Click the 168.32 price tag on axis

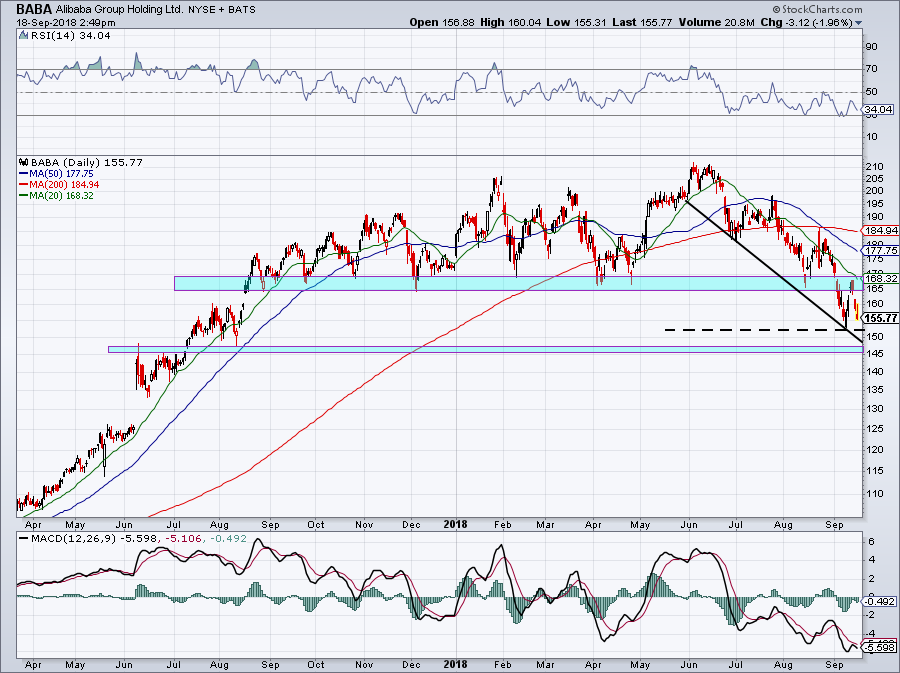tap(881, 278)
